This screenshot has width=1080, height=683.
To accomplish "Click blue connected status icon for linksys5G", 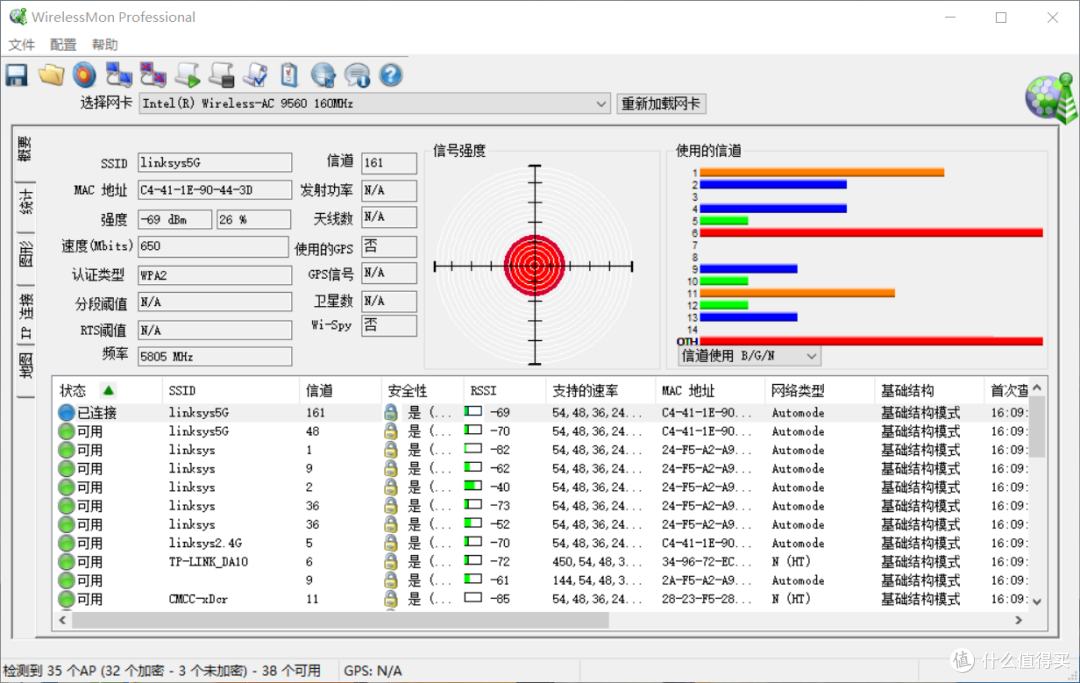I will [x=66, y=412].
